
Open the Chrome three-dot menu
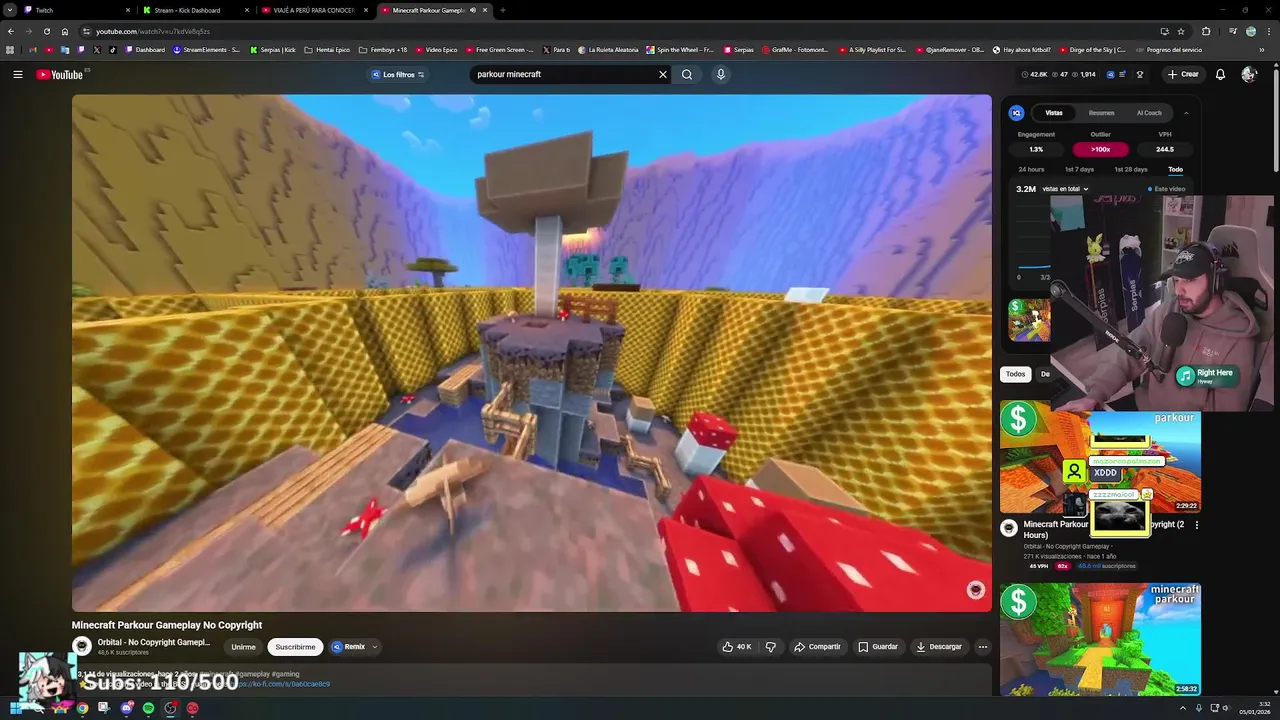pyautogui.click(x=1268, y=31)
